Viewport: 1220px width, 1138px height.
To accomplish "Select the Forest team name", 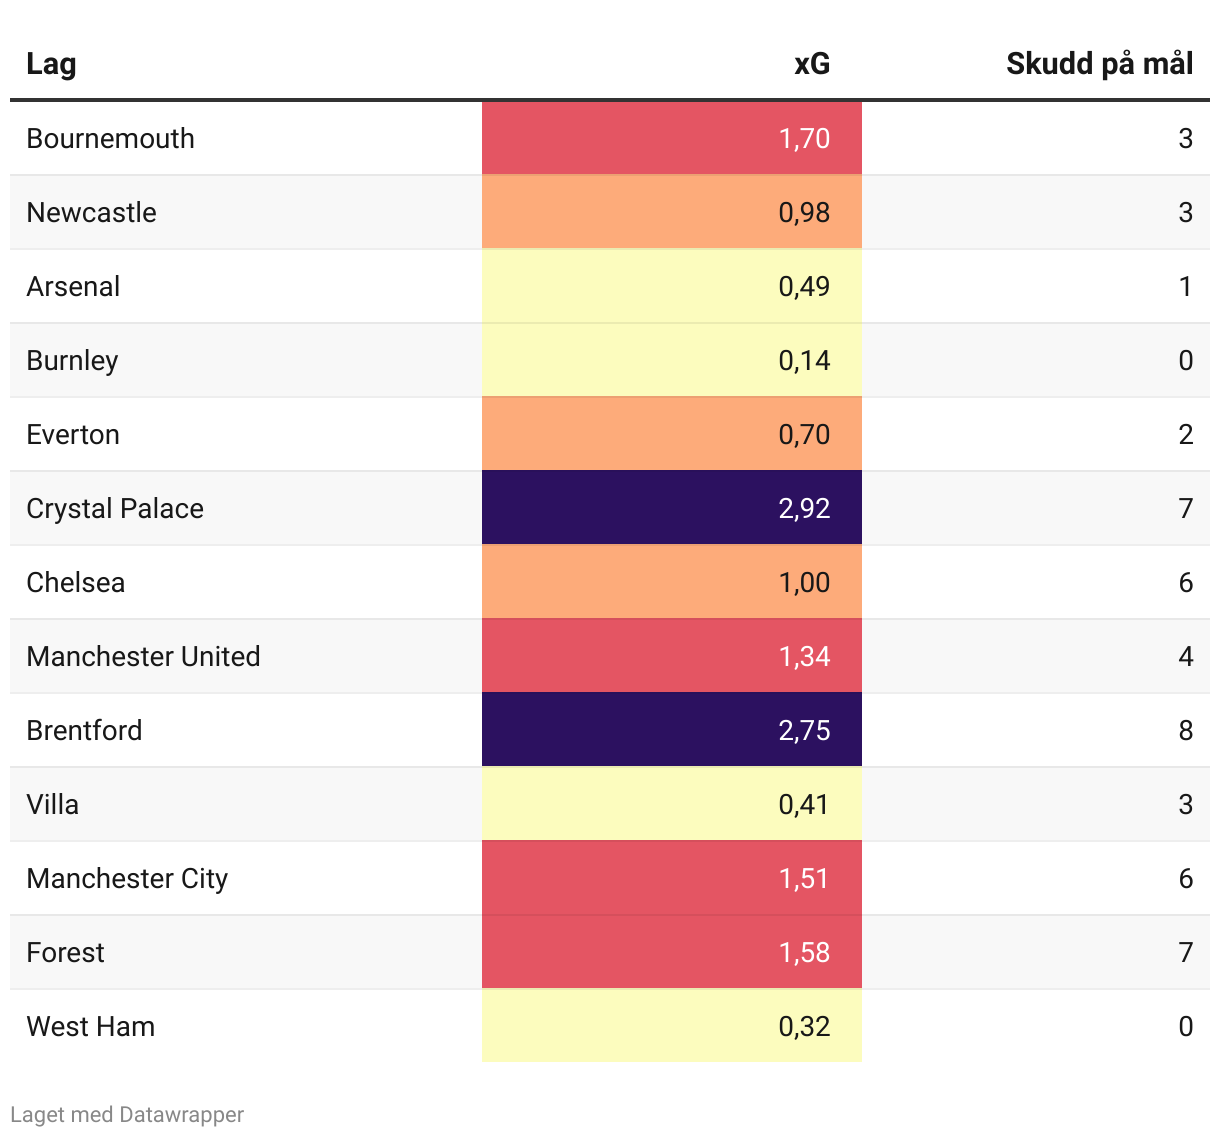I will (65, 953).
